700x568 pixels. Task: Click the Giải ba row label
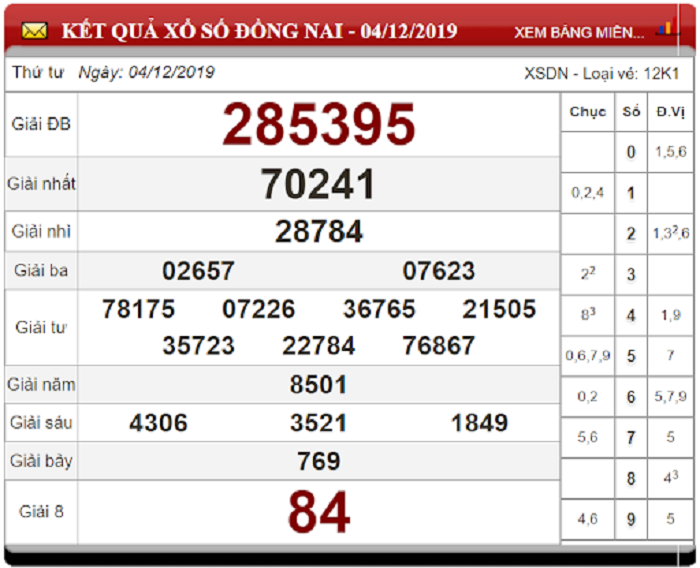click(41, 271)
